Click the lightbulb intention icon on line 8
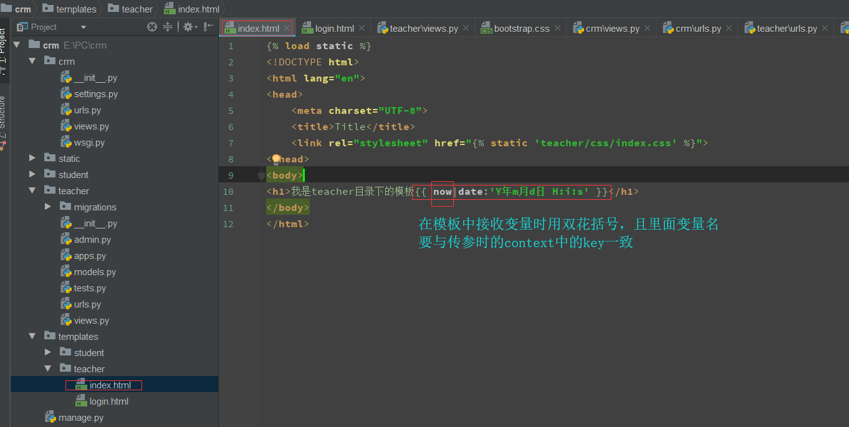This screenshot has width=849, height=427. [x=276, y=159]
